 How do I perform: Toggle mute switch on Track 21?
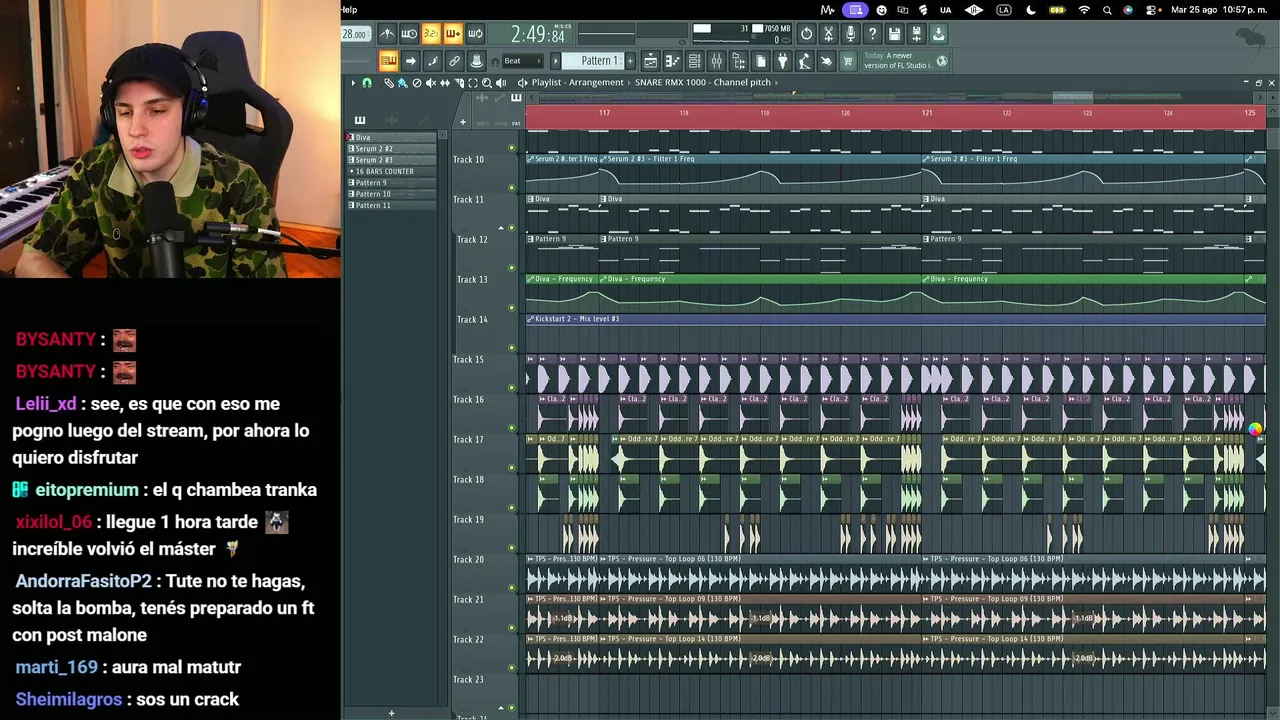(x=512, y=628)
